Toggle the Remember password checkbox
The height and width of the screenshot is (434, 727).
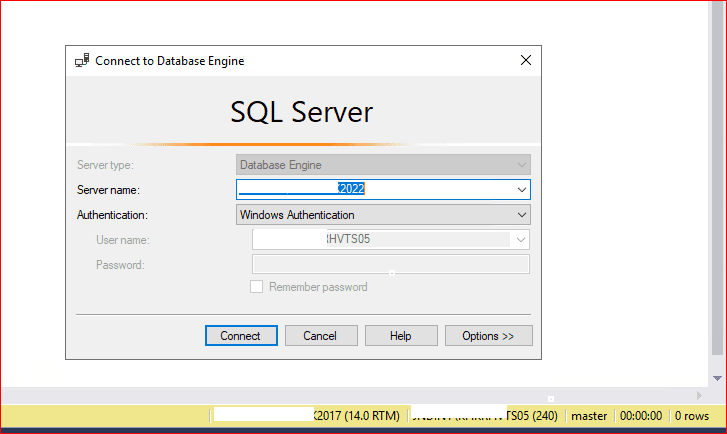click(257, 287)
